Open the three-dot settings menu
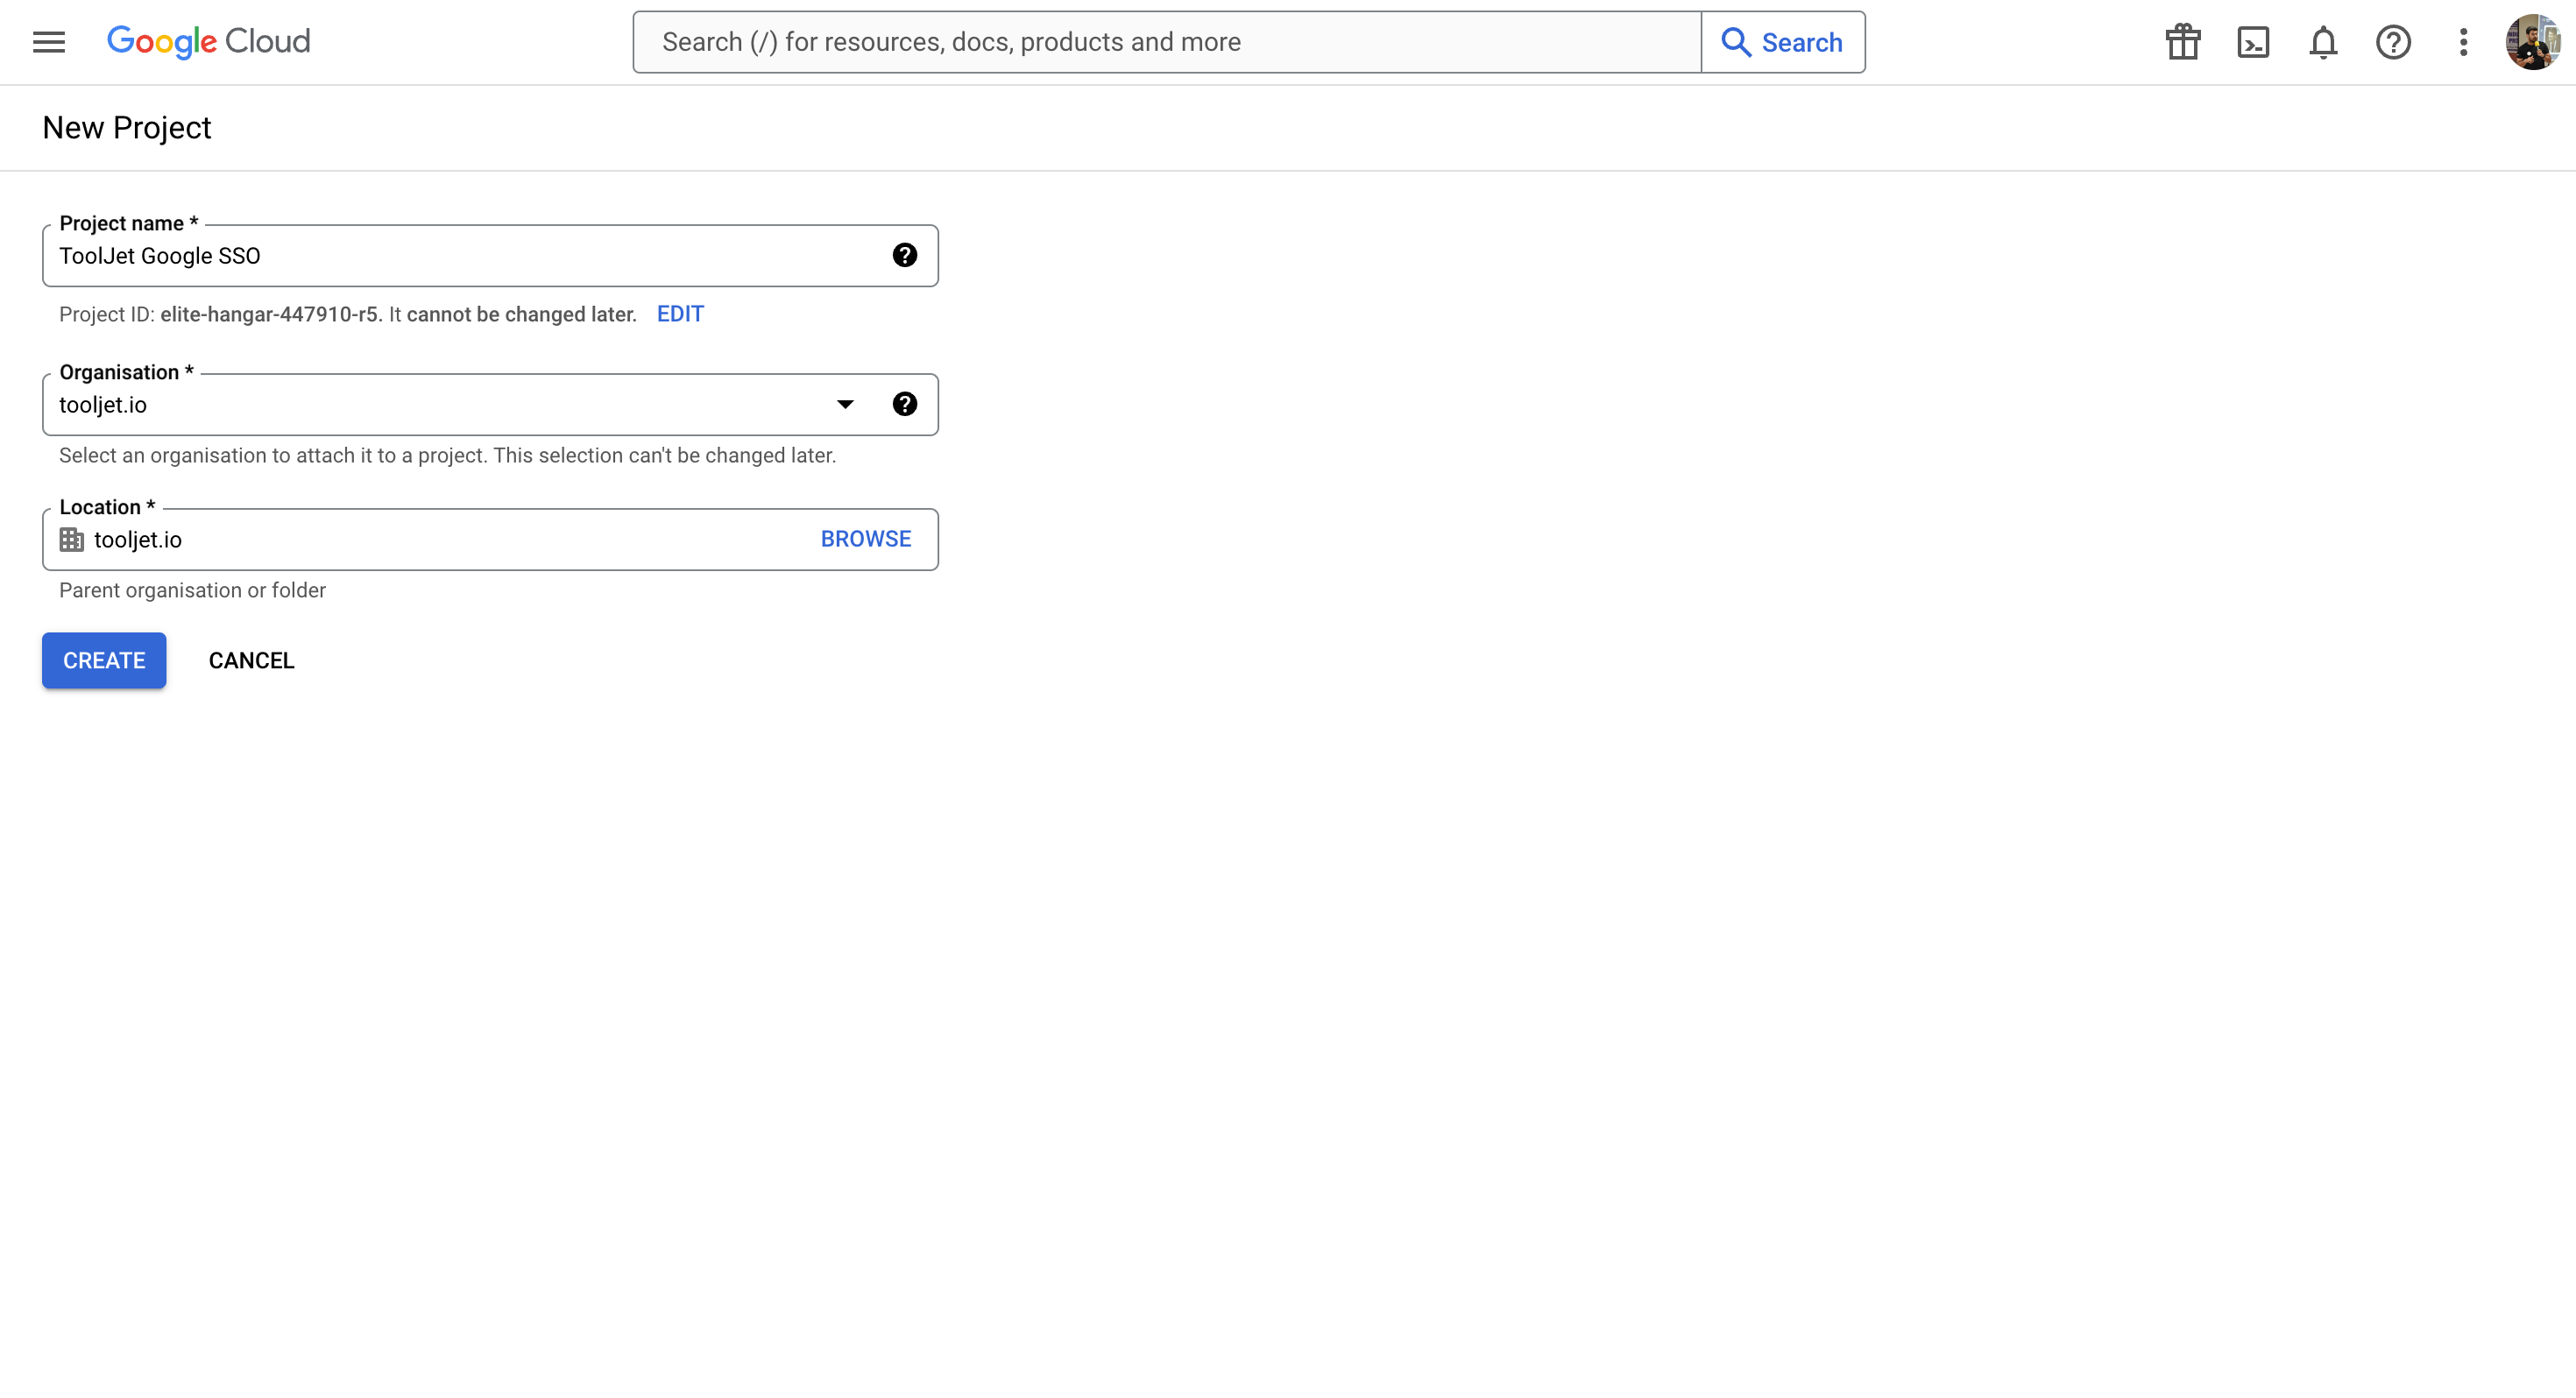 2463,42
